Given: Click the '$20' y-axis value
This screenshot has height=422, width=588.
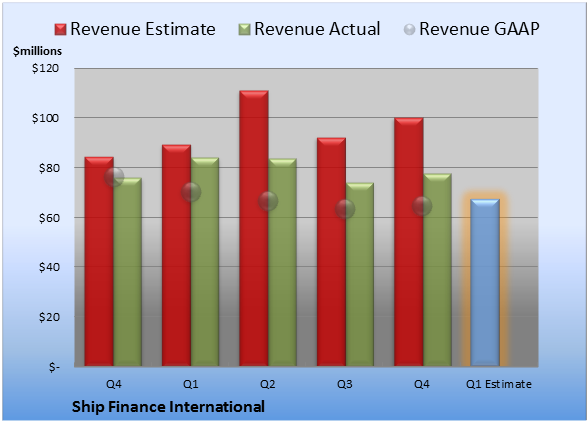Looking at the screenshot, I should tap(49, 317).
